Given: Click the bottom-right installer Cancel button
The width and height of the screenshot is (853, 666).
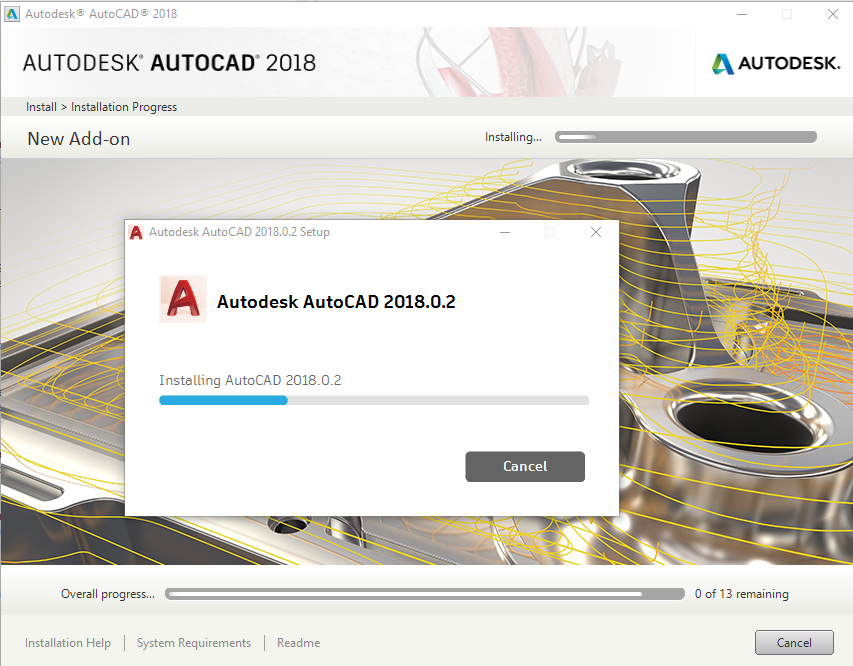Looking at the screenshot, I should click(794, 643).
